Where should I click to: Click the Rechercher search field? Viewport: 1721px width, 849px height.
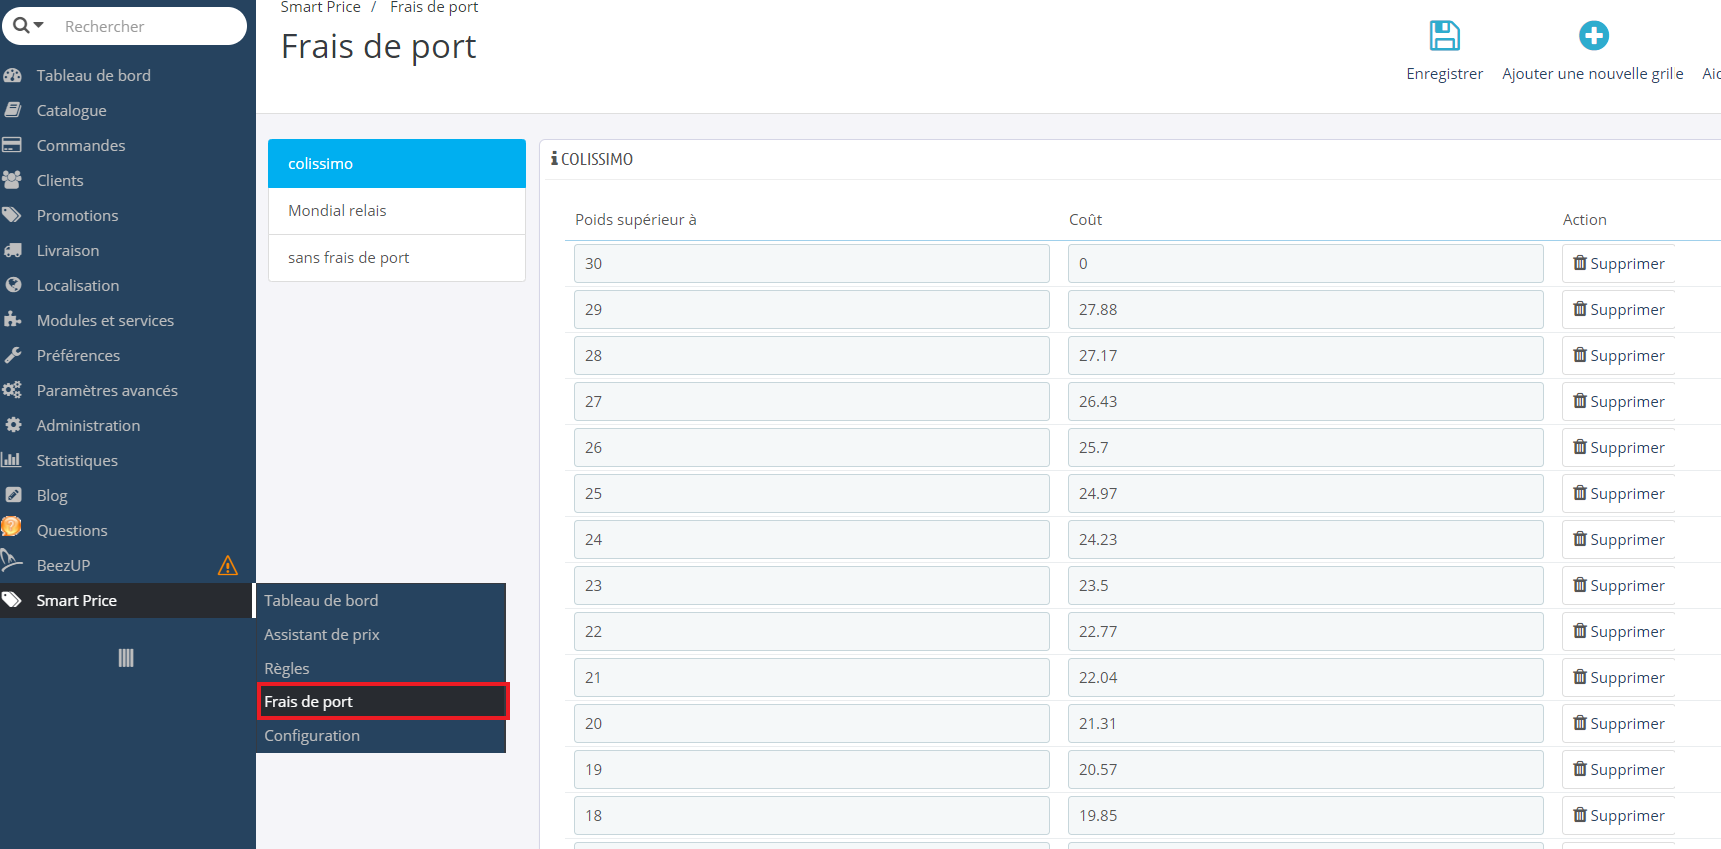tap(150, 26)
